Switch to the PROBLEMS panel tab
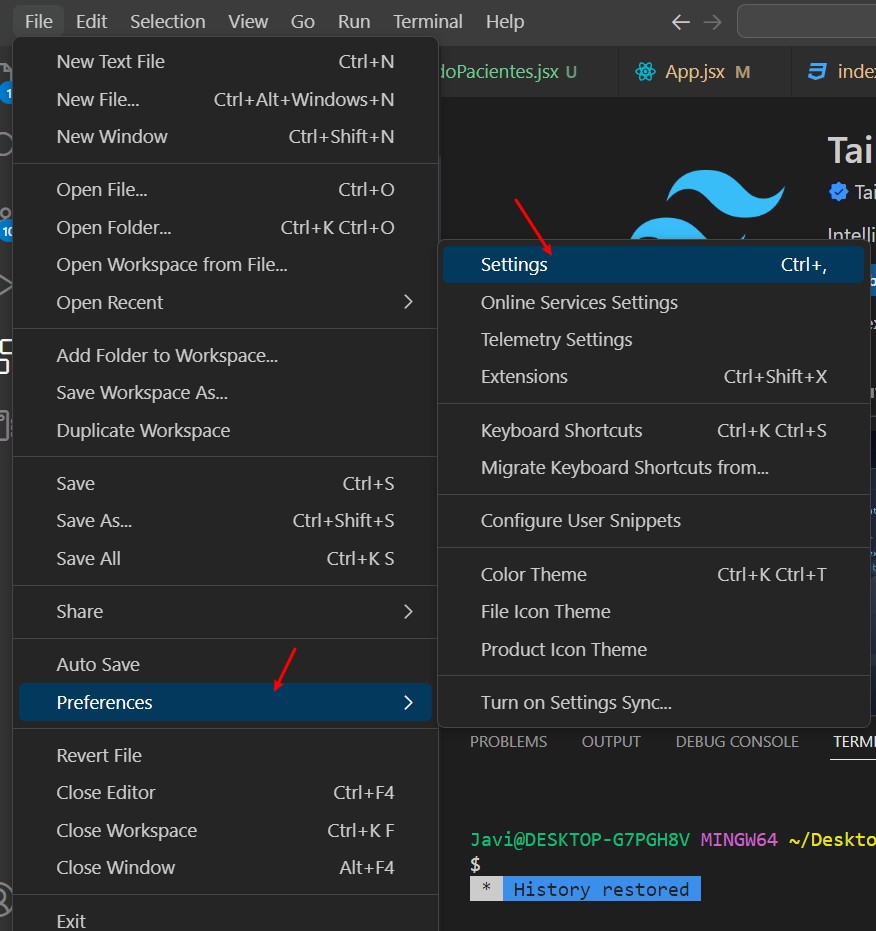Image resolution: width=876 pixels, height=931 pixels. click(x=508, y=742)
